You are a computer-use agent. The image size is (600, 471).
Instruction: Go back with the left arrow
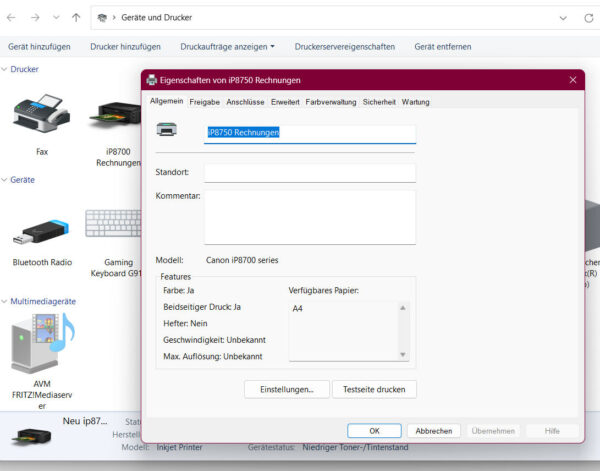tap(11, 18)
